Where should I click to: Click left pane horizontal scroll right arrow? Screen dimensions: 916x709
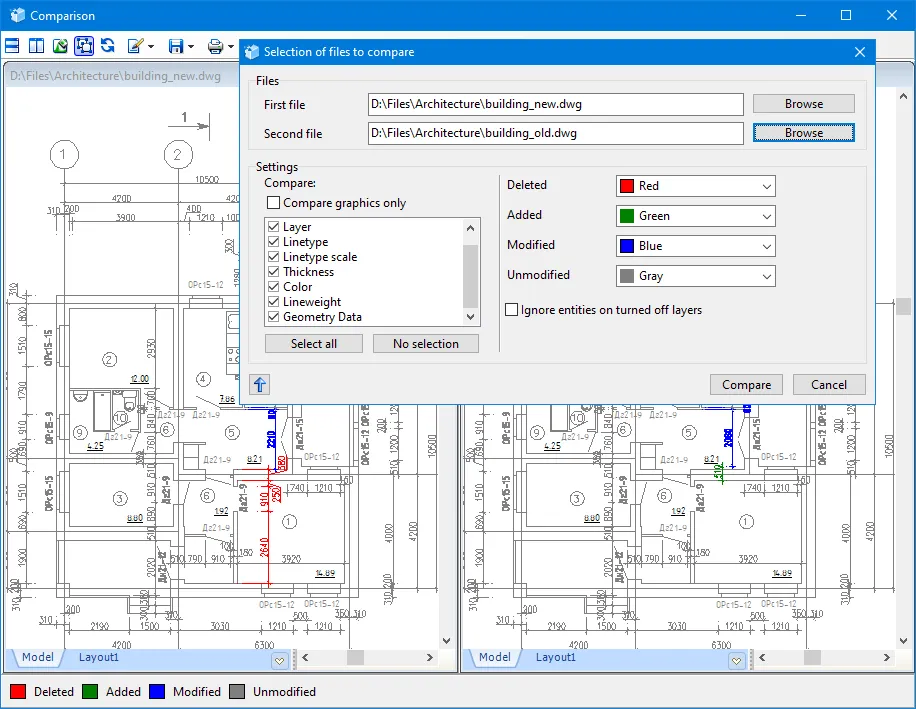tap(430, 657)
